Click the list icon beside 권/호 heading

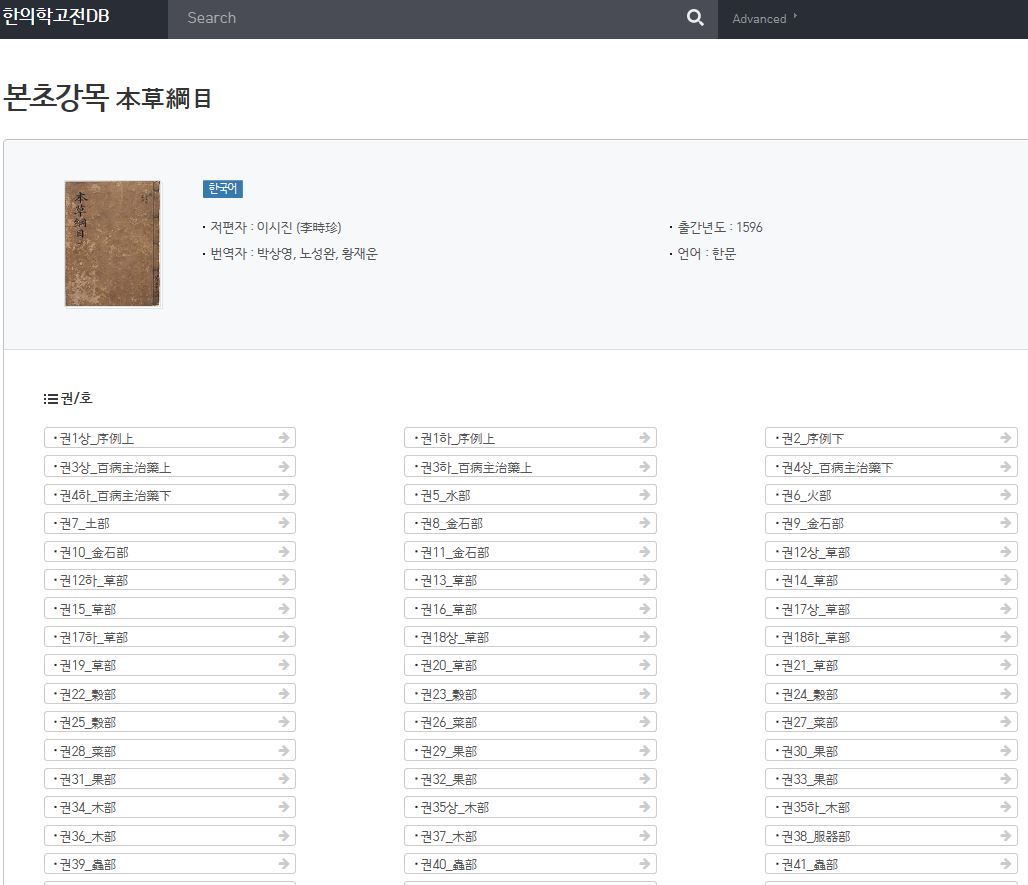pos(51,399)
